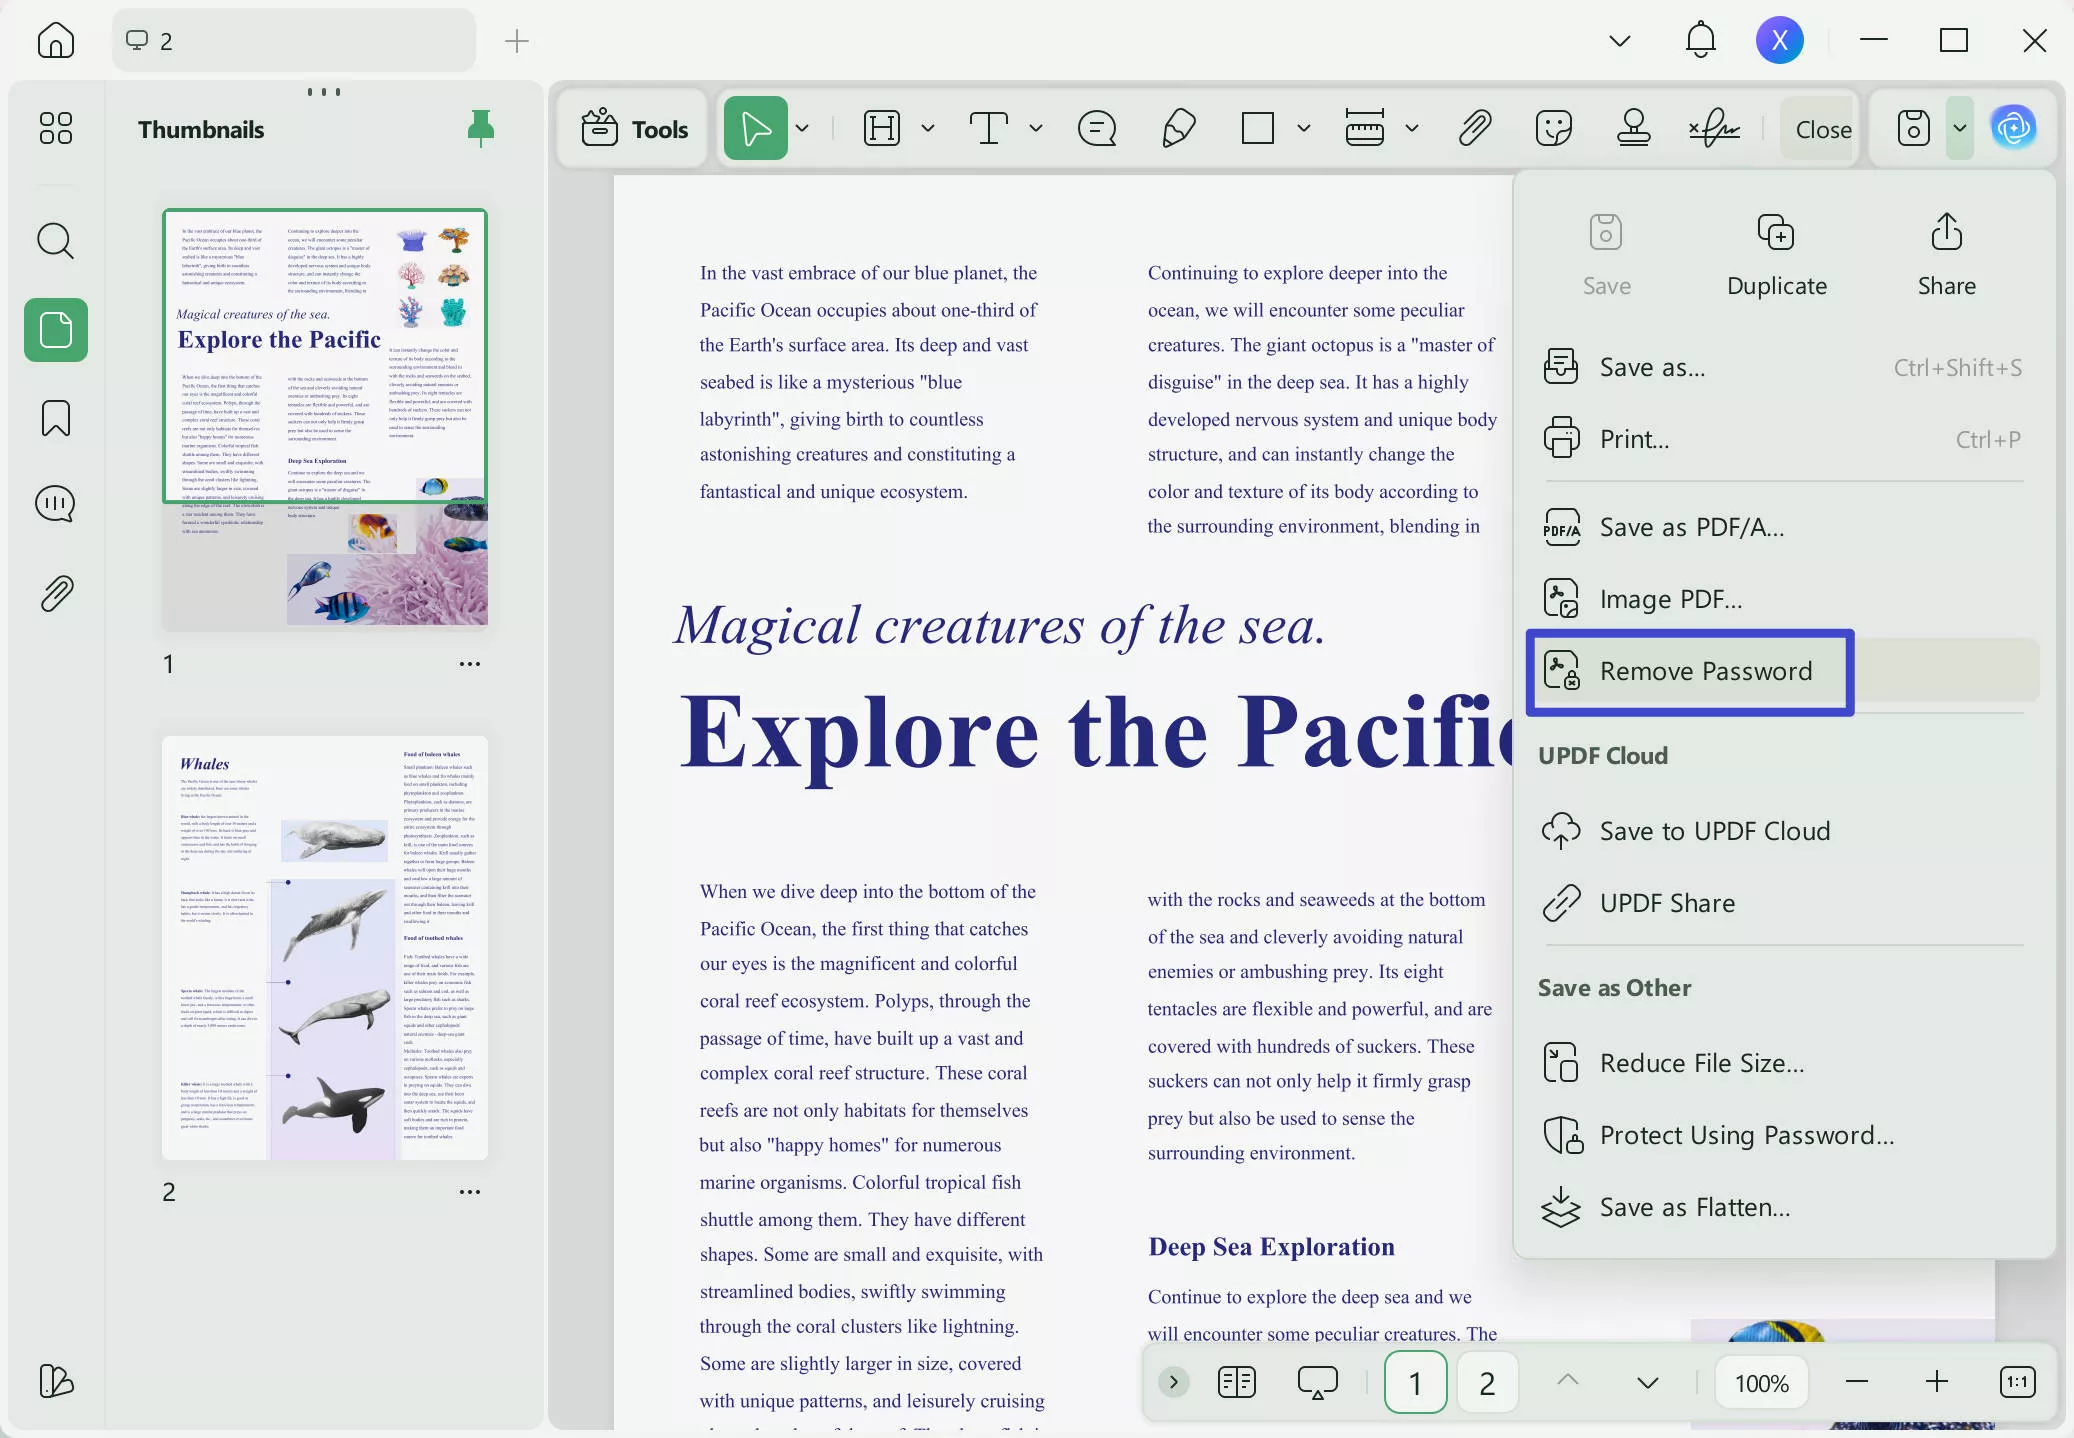This screenshot has height=1438, width=2074.
Task: Expand the text tool dropdown arrow
Action: point(1035,128)
